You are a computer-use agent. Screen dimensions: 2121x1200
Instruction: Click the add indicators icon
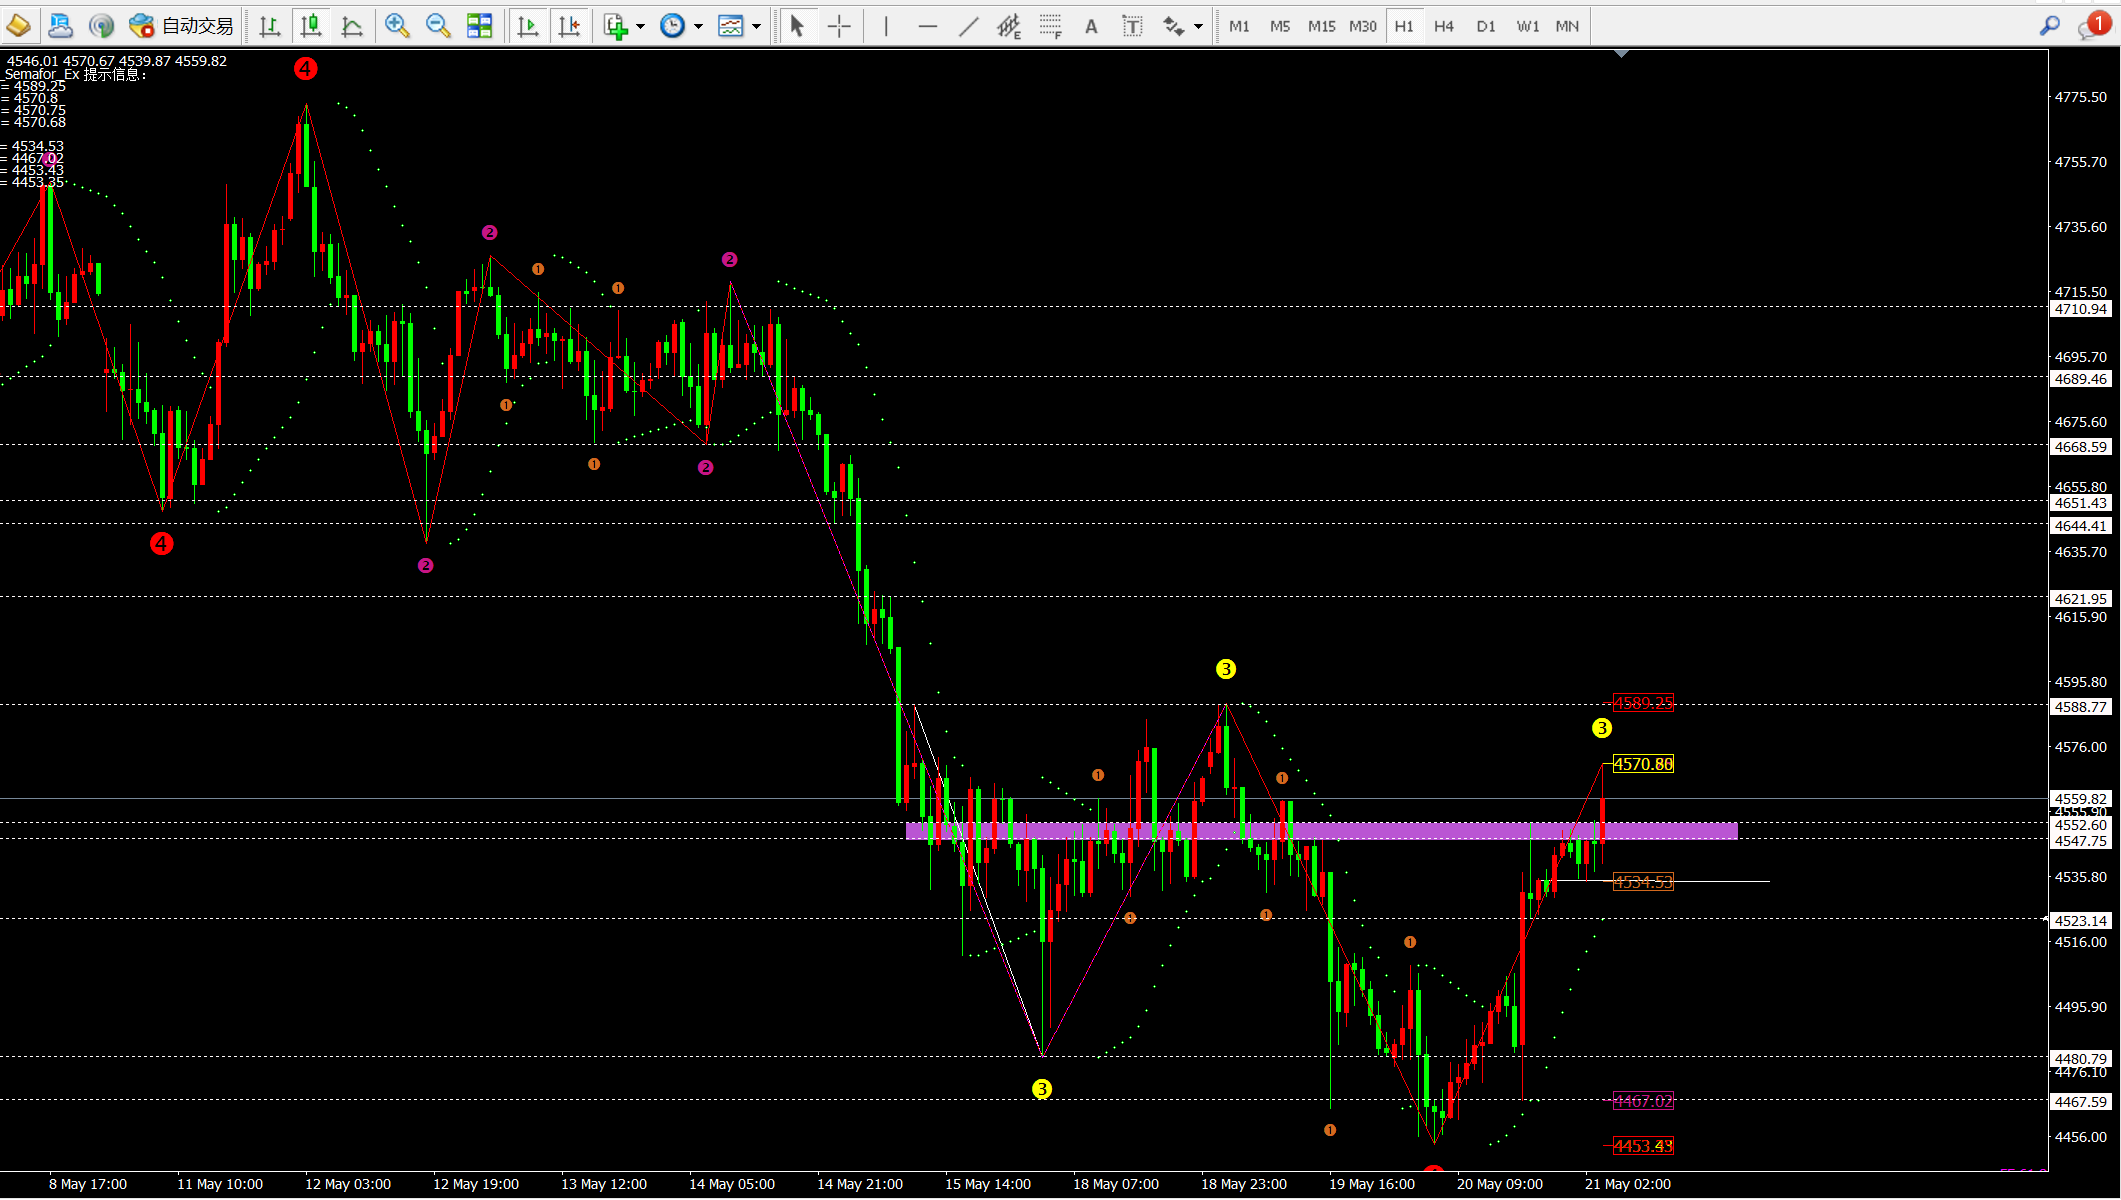(616, 26)
